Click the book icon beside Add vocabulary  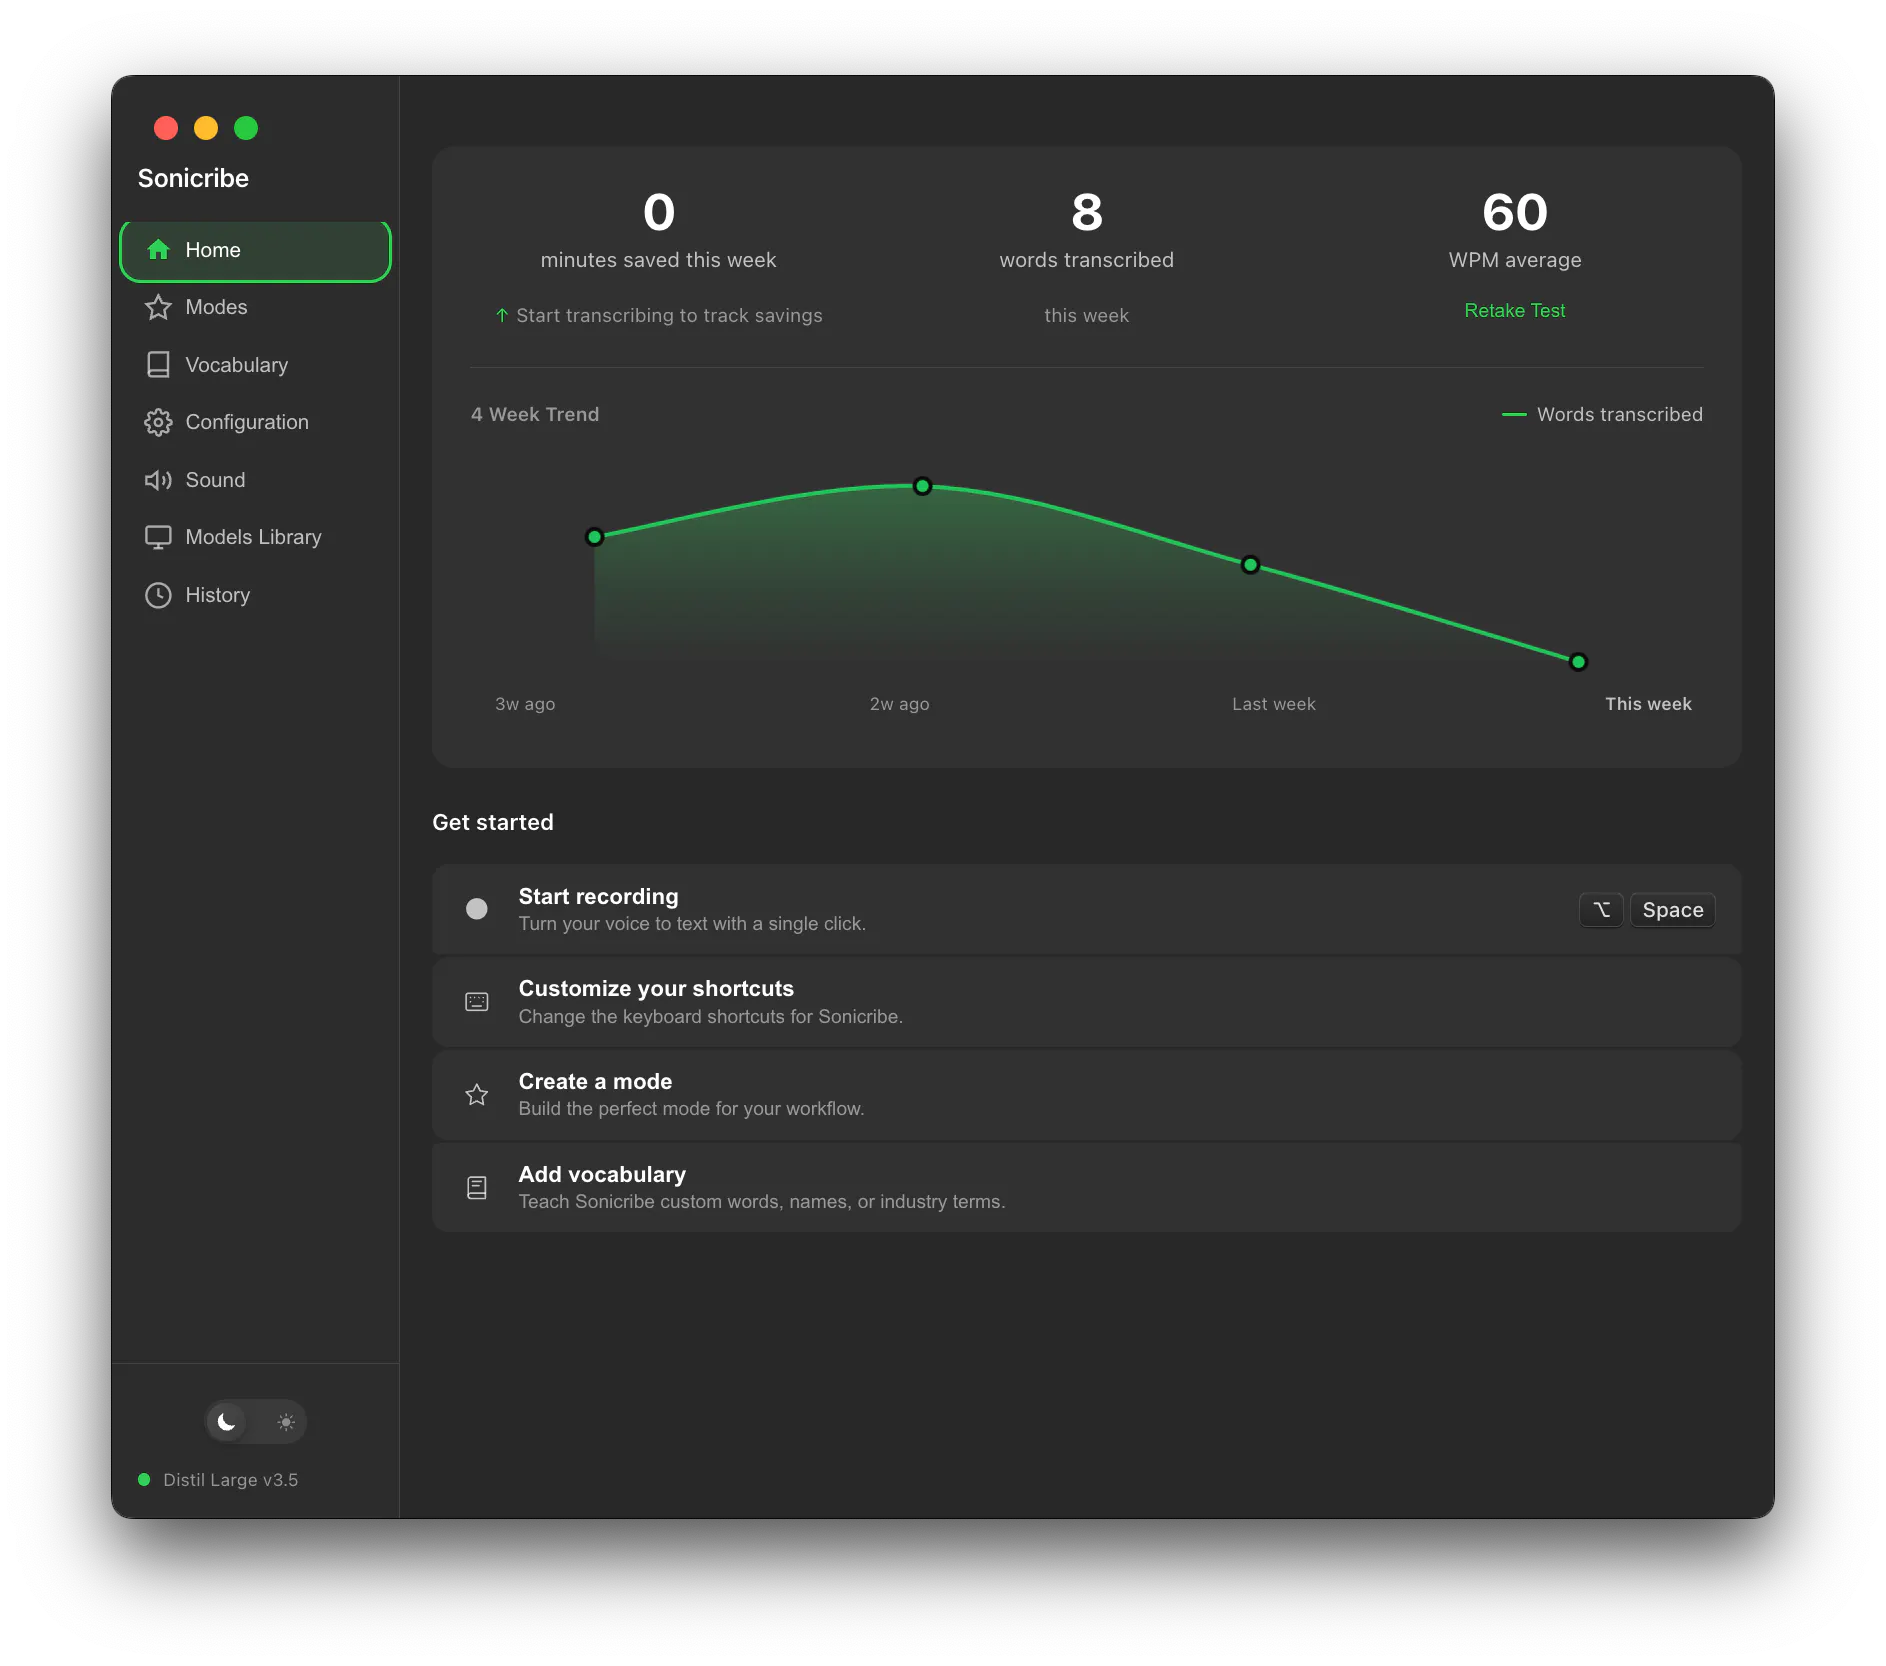477,1187
